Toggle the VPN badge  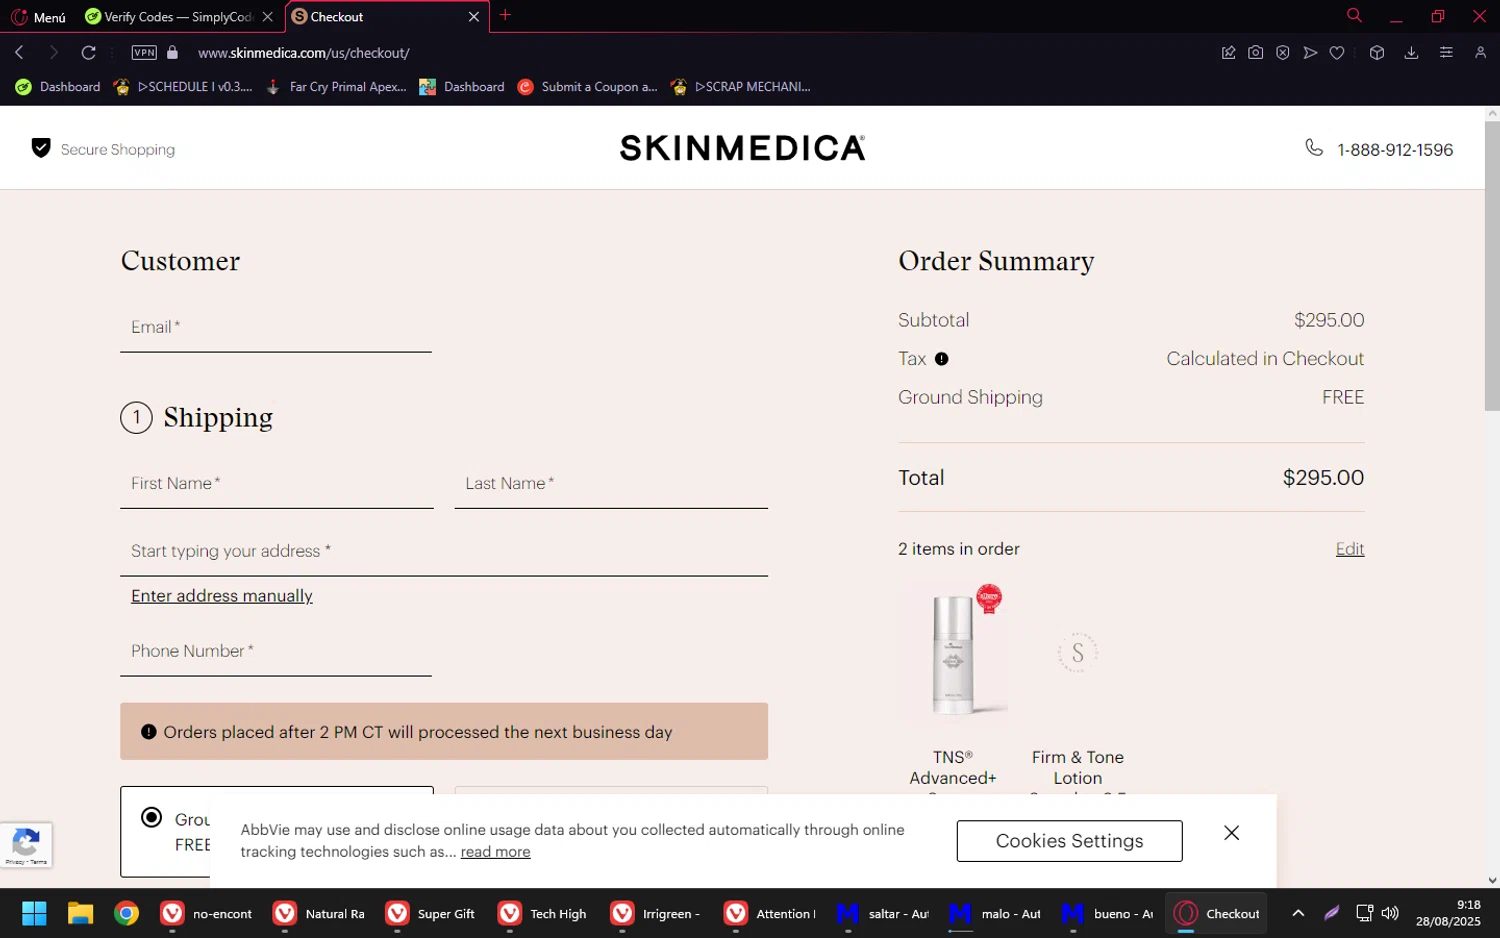(144, 52)
